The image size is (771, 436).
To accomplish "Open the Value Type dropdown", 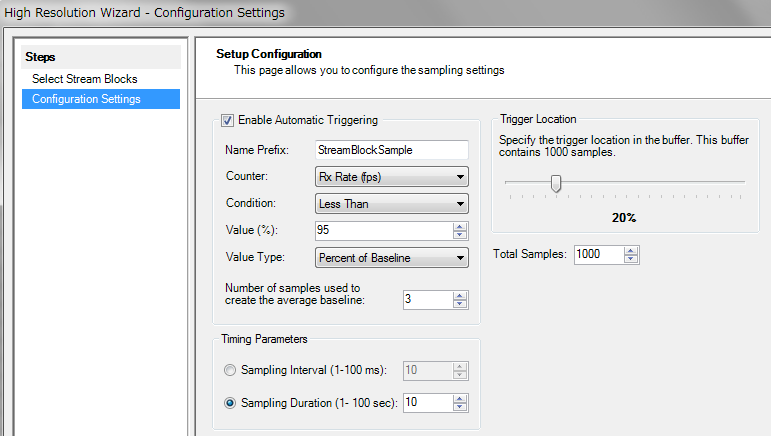I will point(391,258).
